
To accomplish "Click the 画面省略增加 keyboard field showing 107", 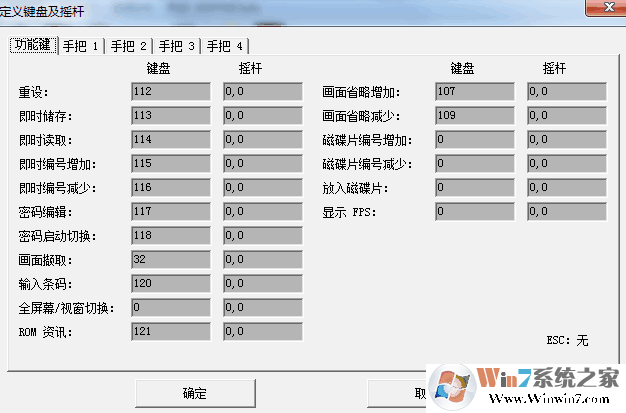I will 475,92.
